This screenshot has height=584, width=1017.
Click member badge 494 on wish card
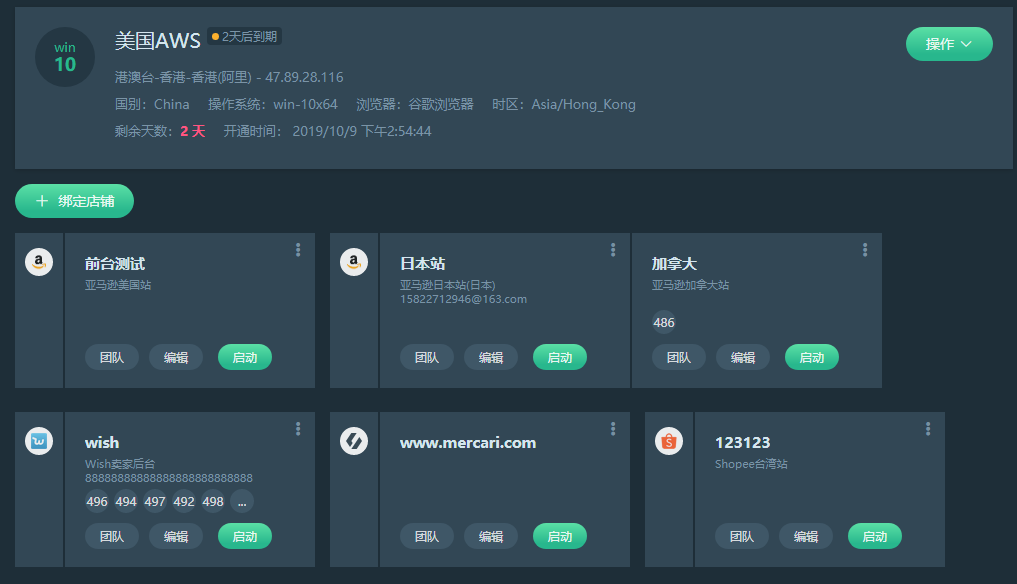[126, 502]
